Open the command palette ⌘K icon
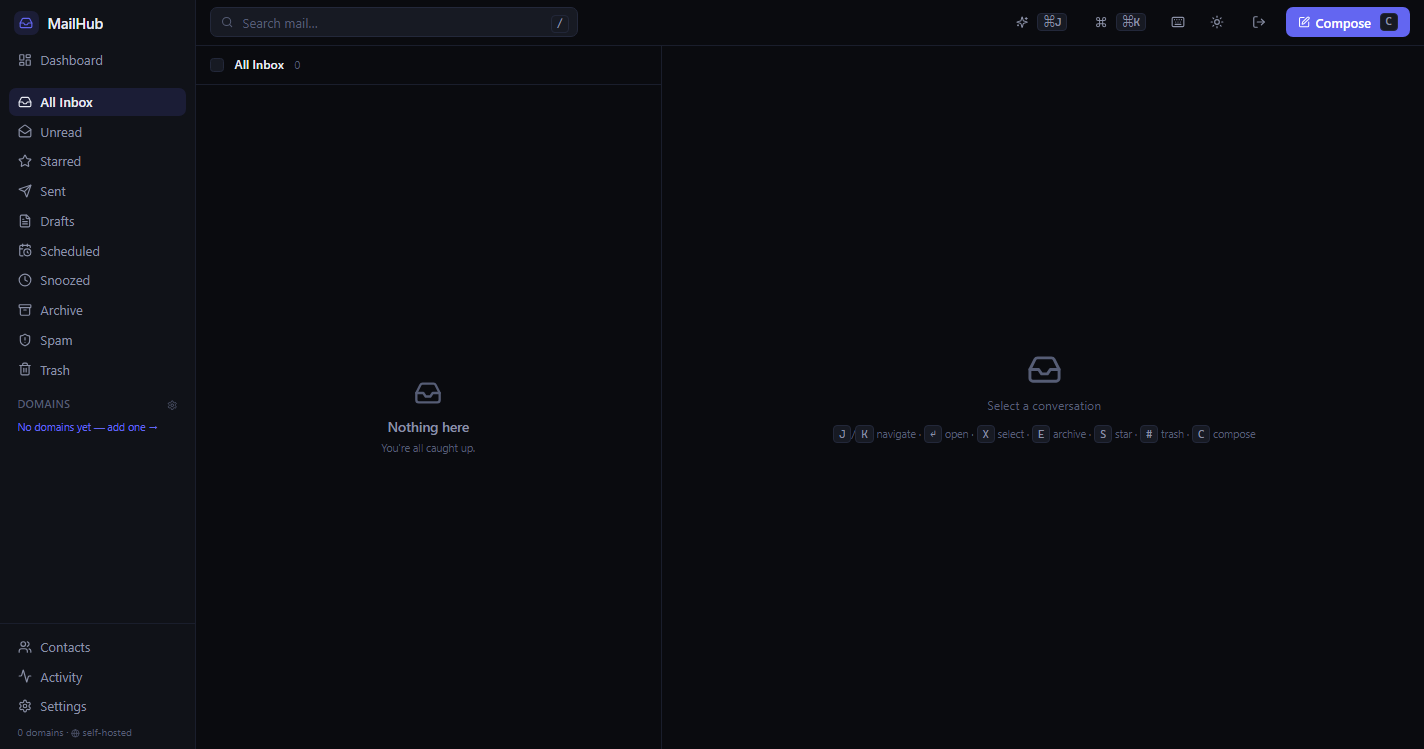Image resolution: width=1424 pixels, height=749 pixels. click(x=1101, y=22)
